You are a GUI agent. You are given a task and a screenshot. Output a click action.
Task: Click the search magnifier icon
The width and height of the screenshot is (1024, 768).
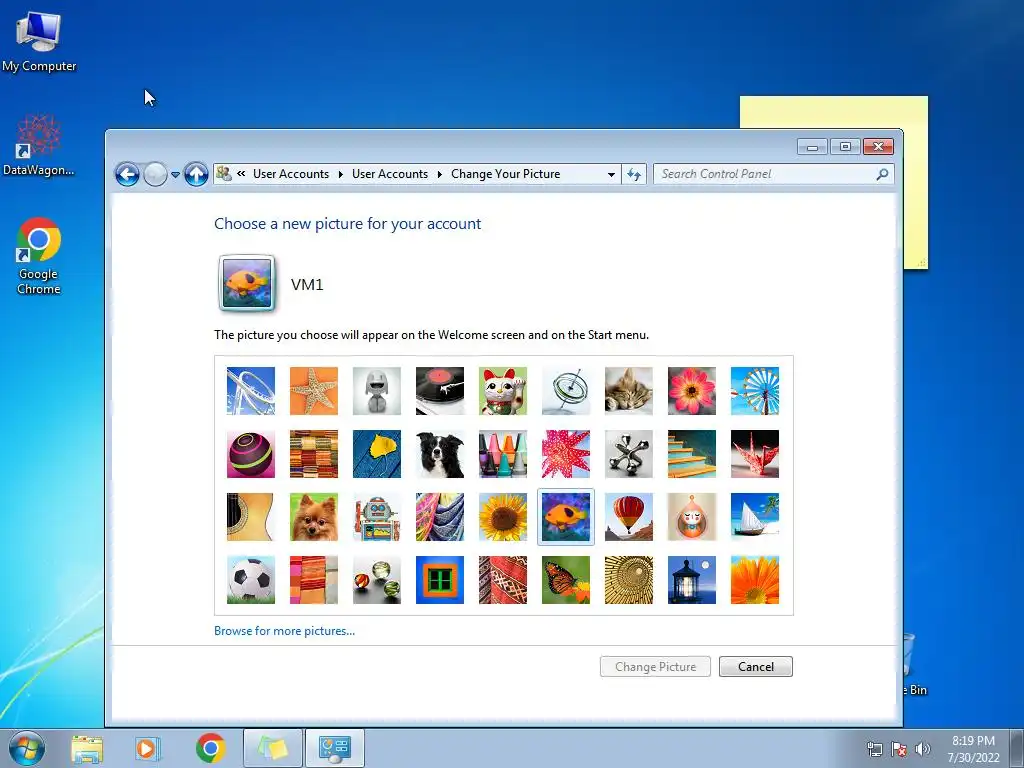[882, 174]
